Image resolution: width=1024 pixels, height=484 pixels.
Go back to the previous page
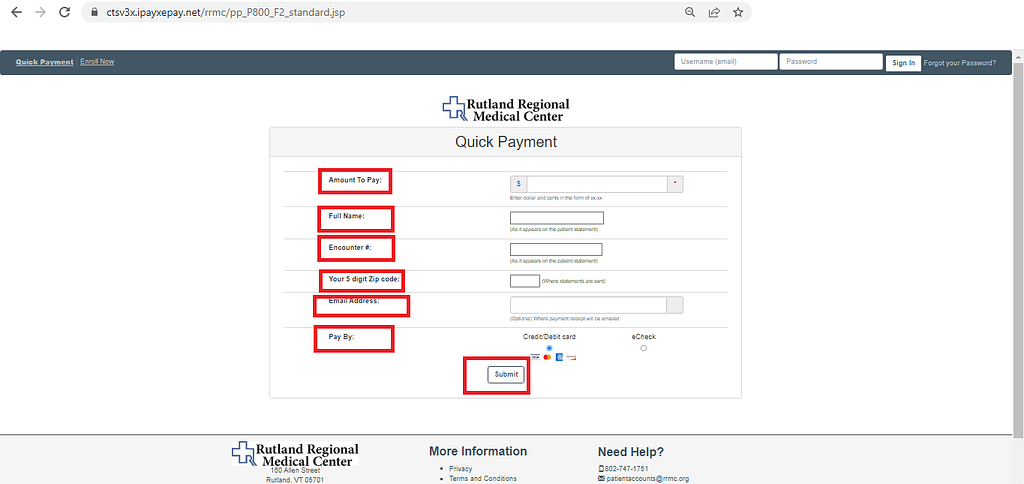coord(16,12)
